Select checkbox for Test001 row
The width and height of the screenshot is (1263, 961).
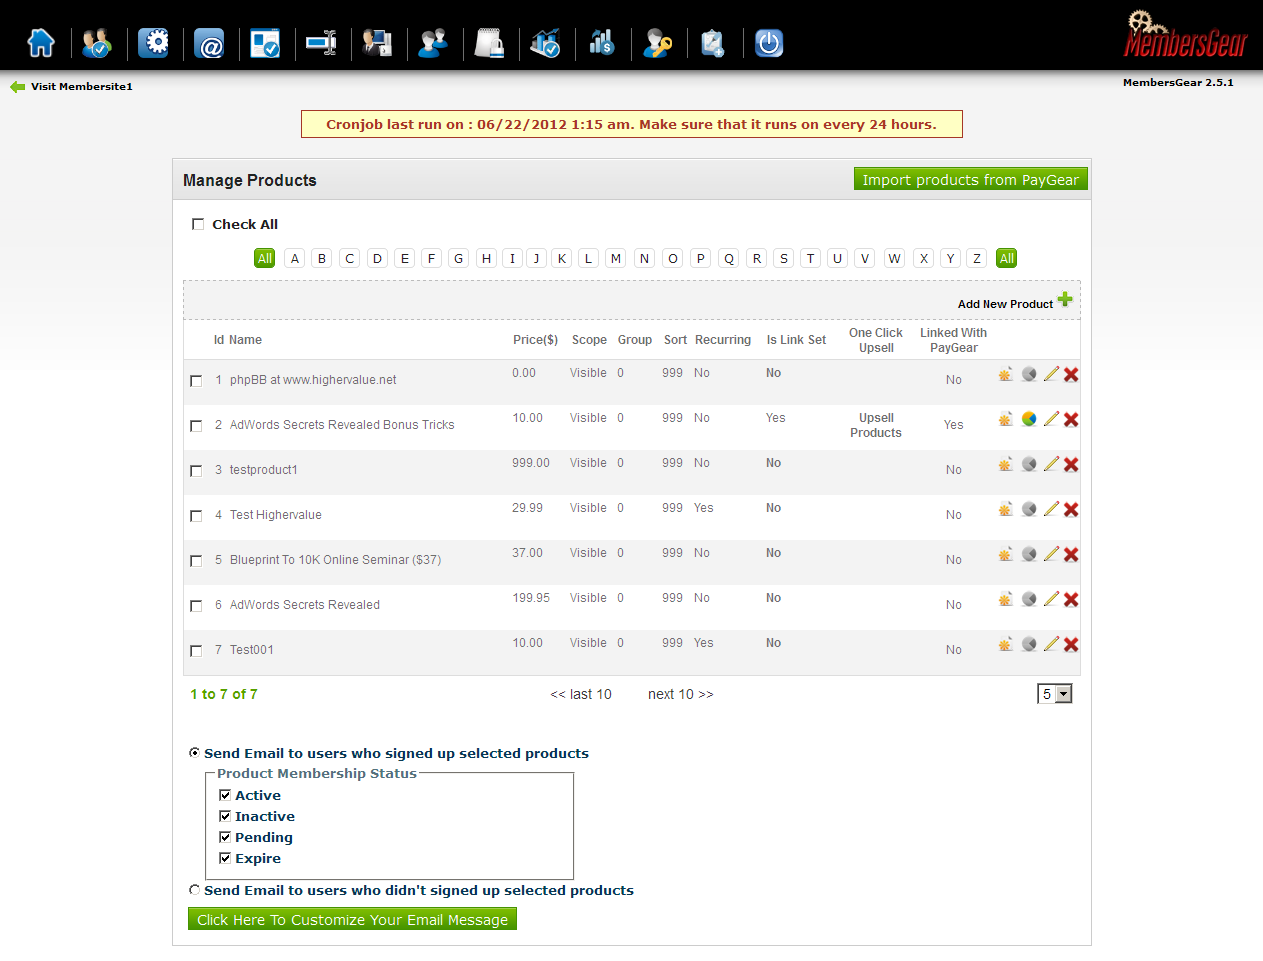(x=196, y=651)
